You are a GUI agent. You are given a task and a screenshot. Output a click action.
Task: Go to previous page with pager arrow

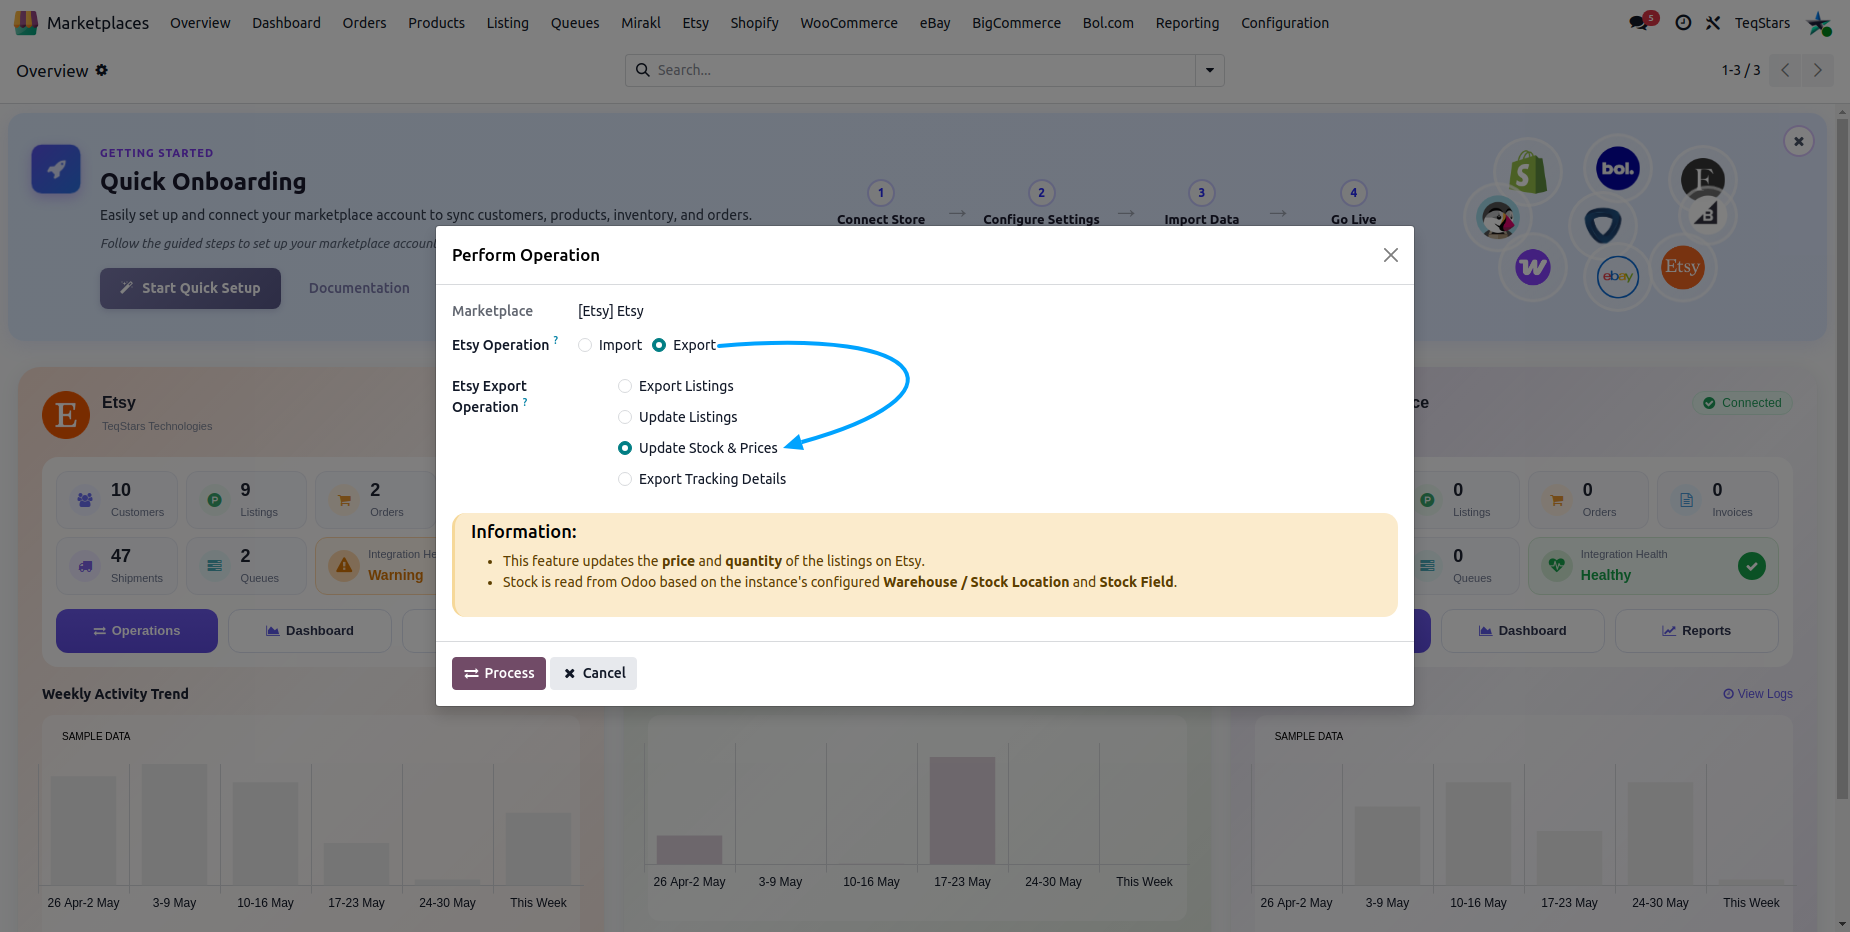1785,70
